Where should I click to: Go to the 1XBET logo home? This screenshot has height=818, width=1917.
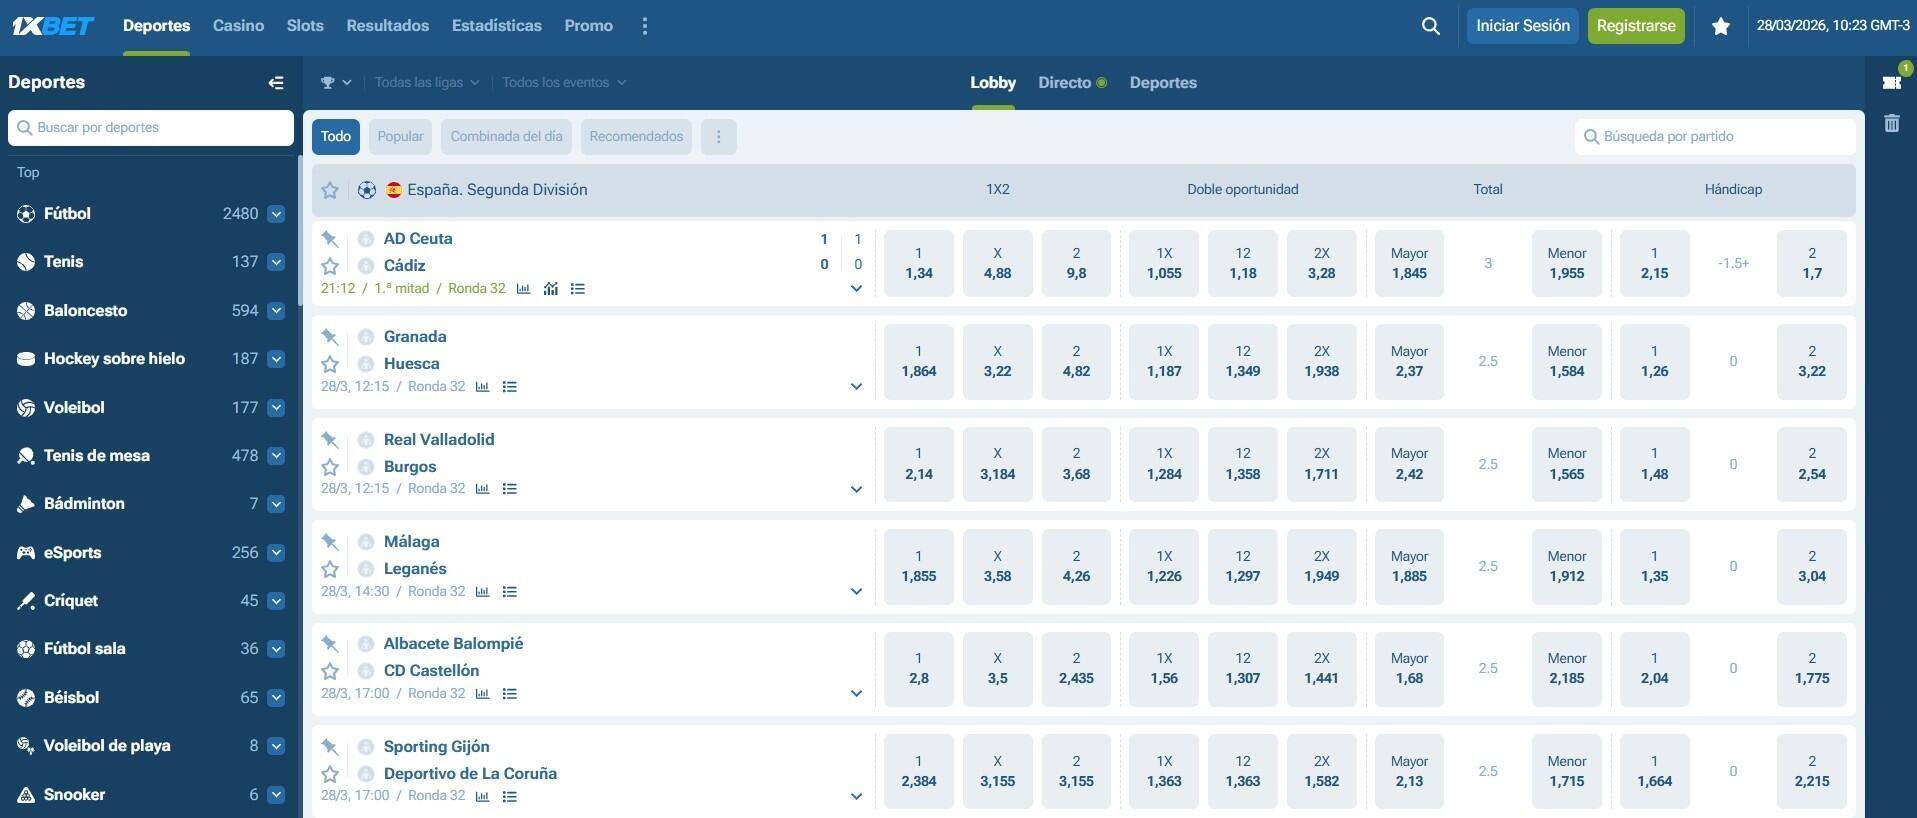[53, 26]
